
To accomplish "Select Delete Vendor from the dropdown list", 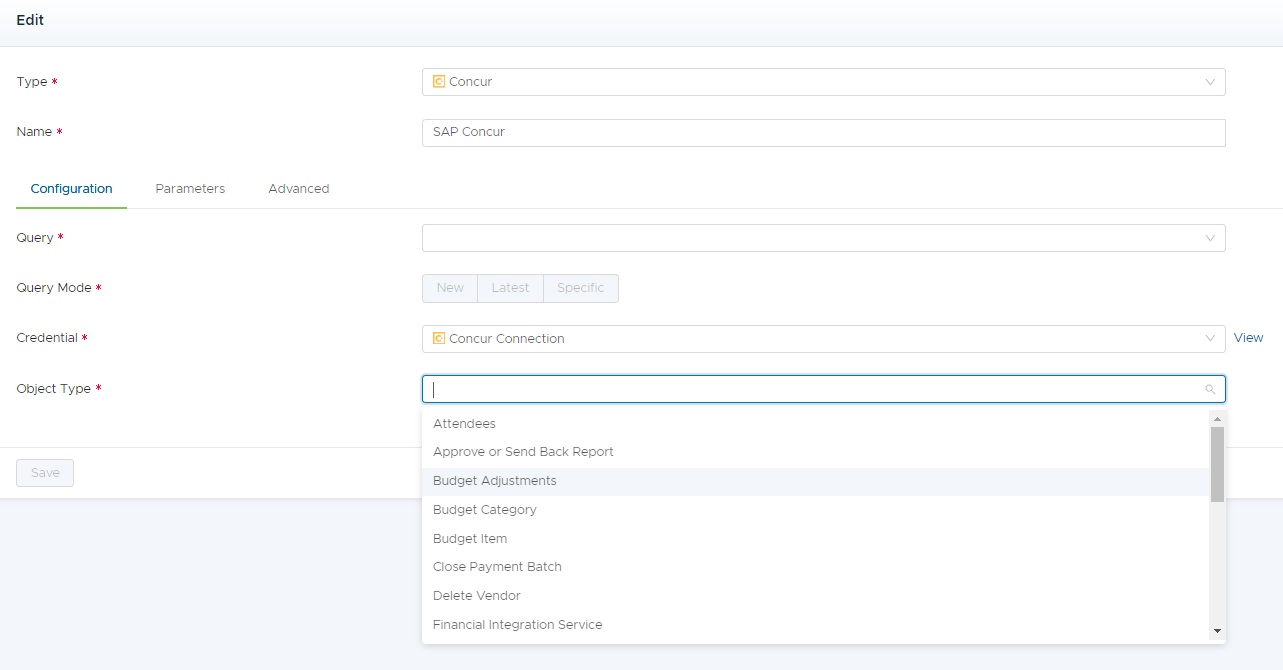I will pyautogui.click(x=476, y=595).
